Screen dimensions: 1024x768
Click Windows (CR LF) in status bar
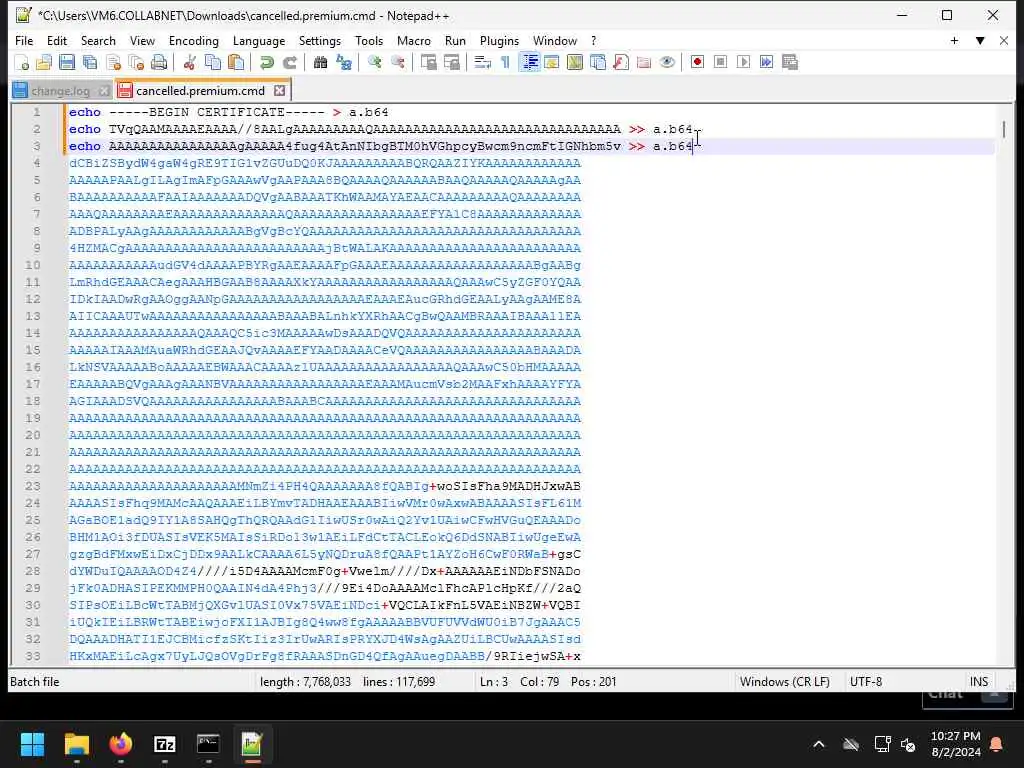[x=784, y=682]
